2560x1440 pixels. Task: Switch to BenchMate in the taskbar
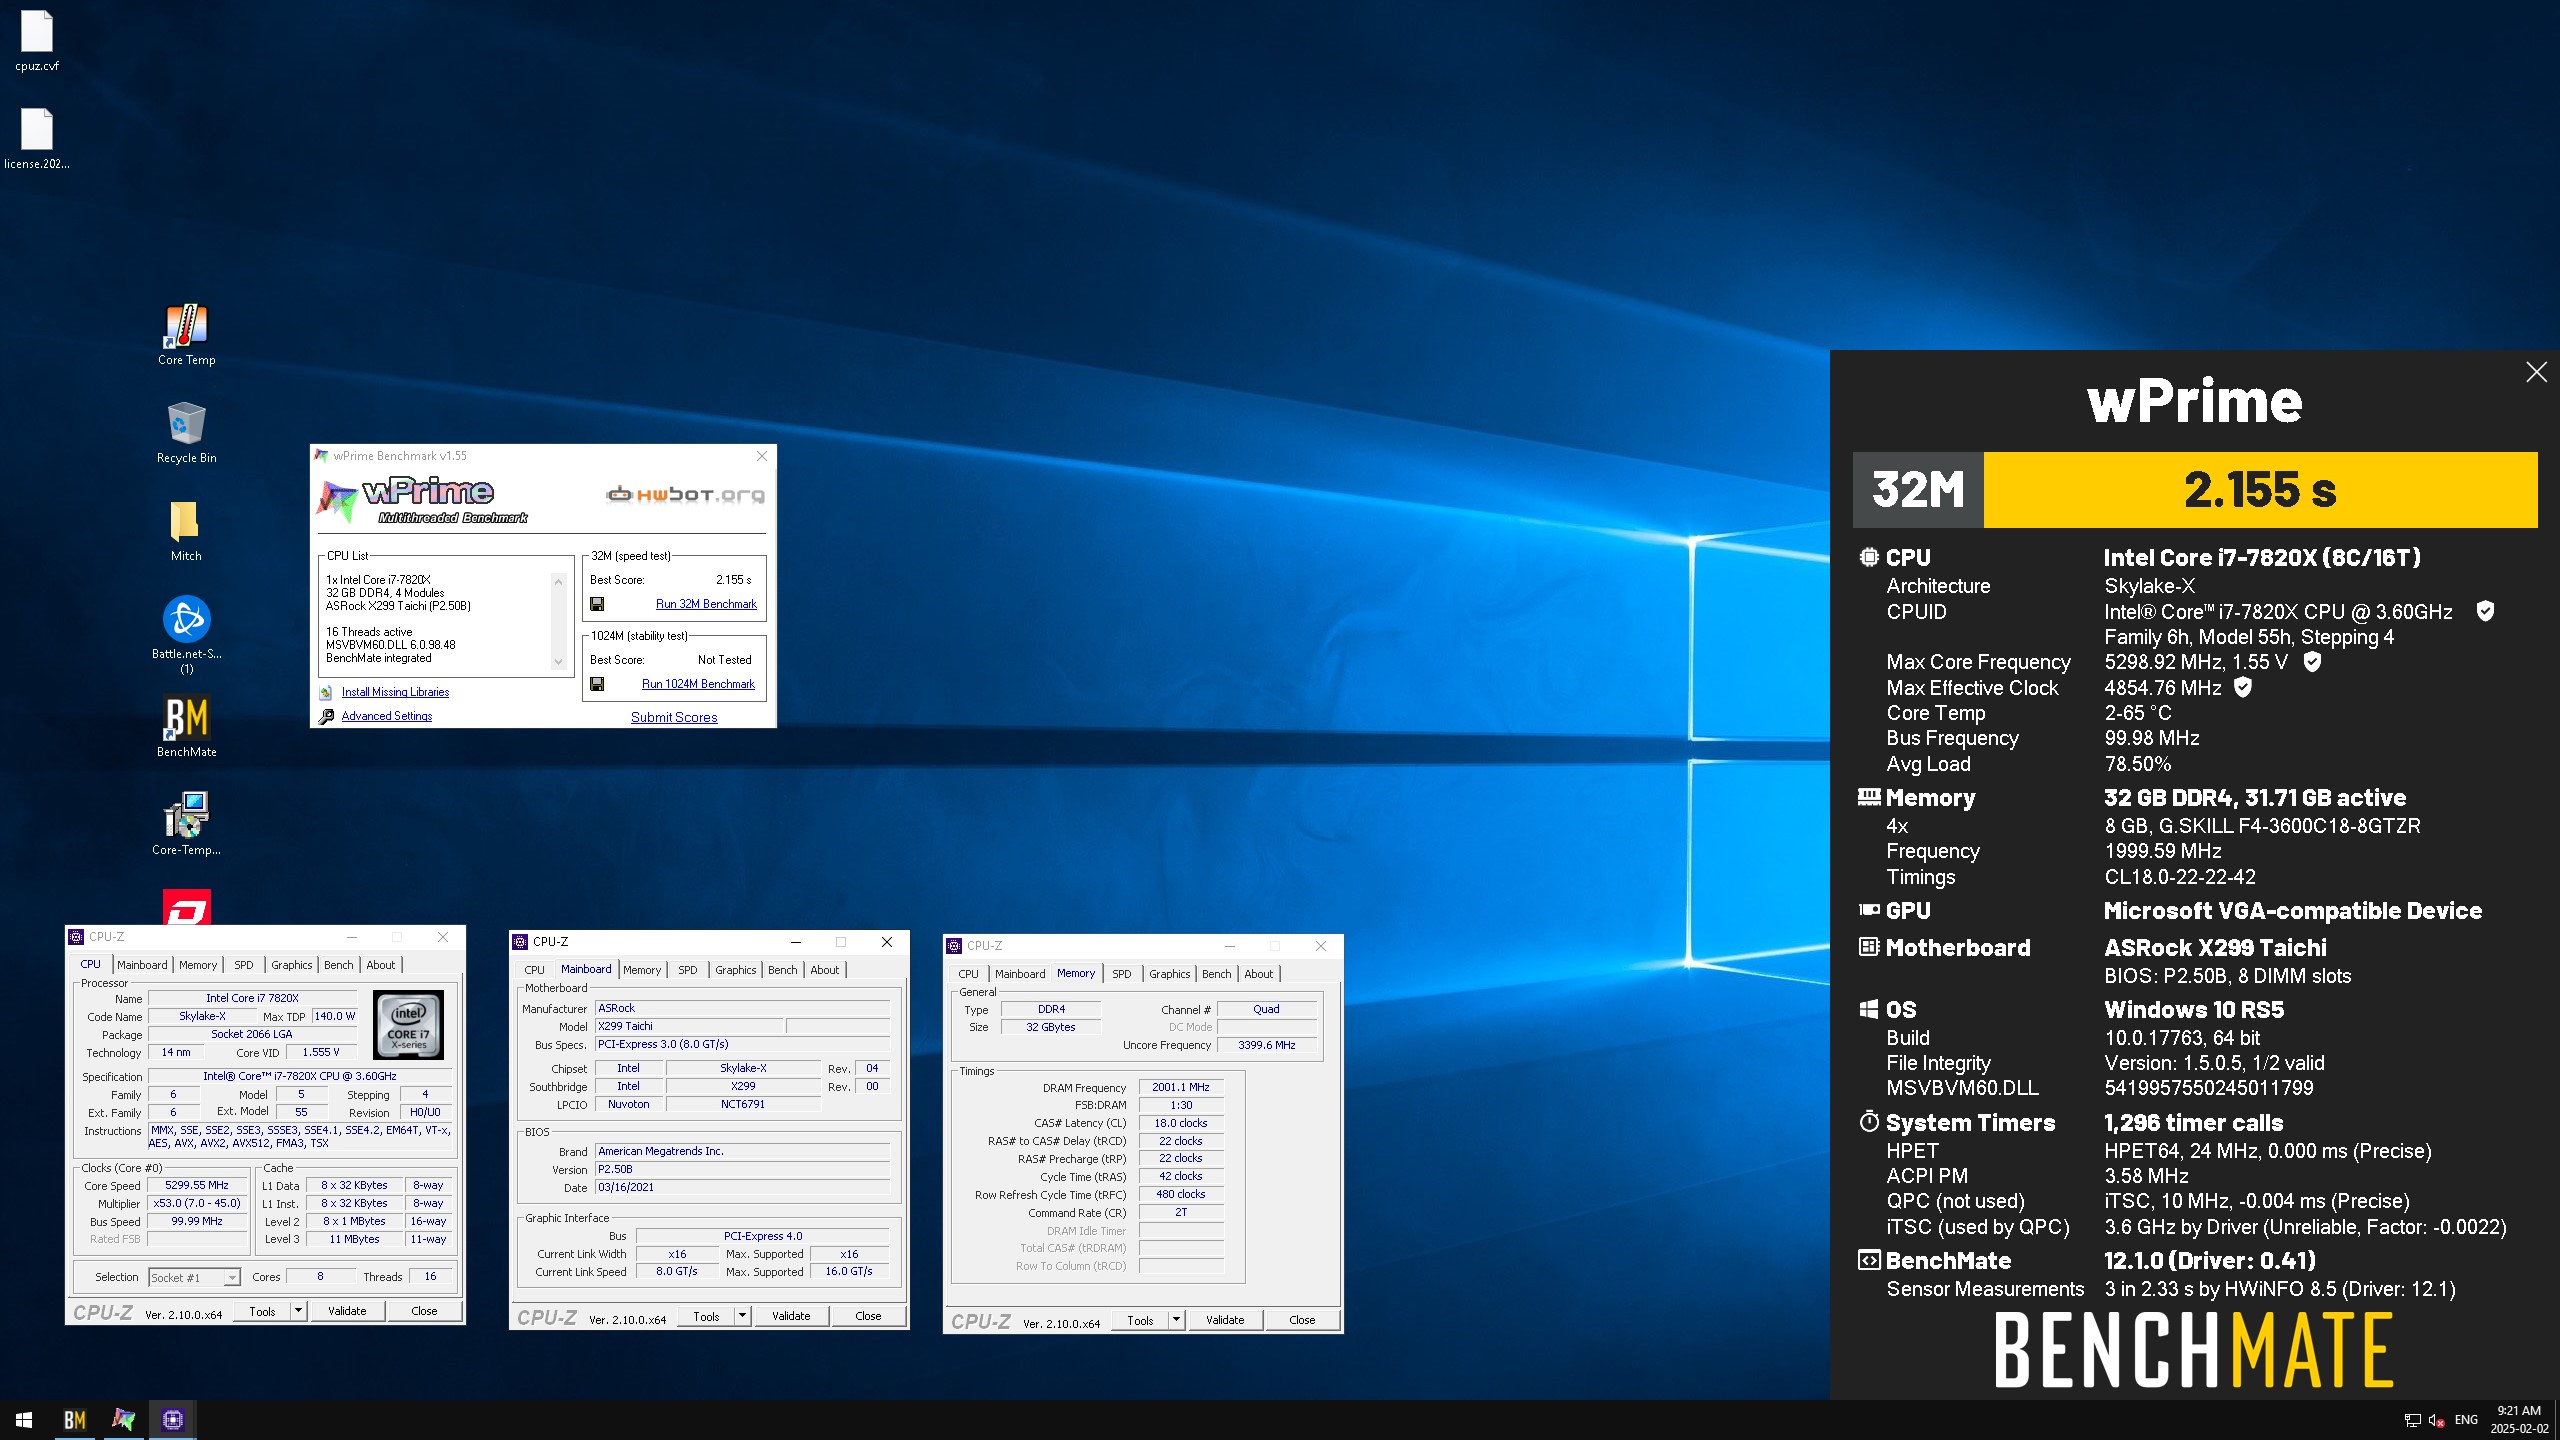(x=75, y=1419)
